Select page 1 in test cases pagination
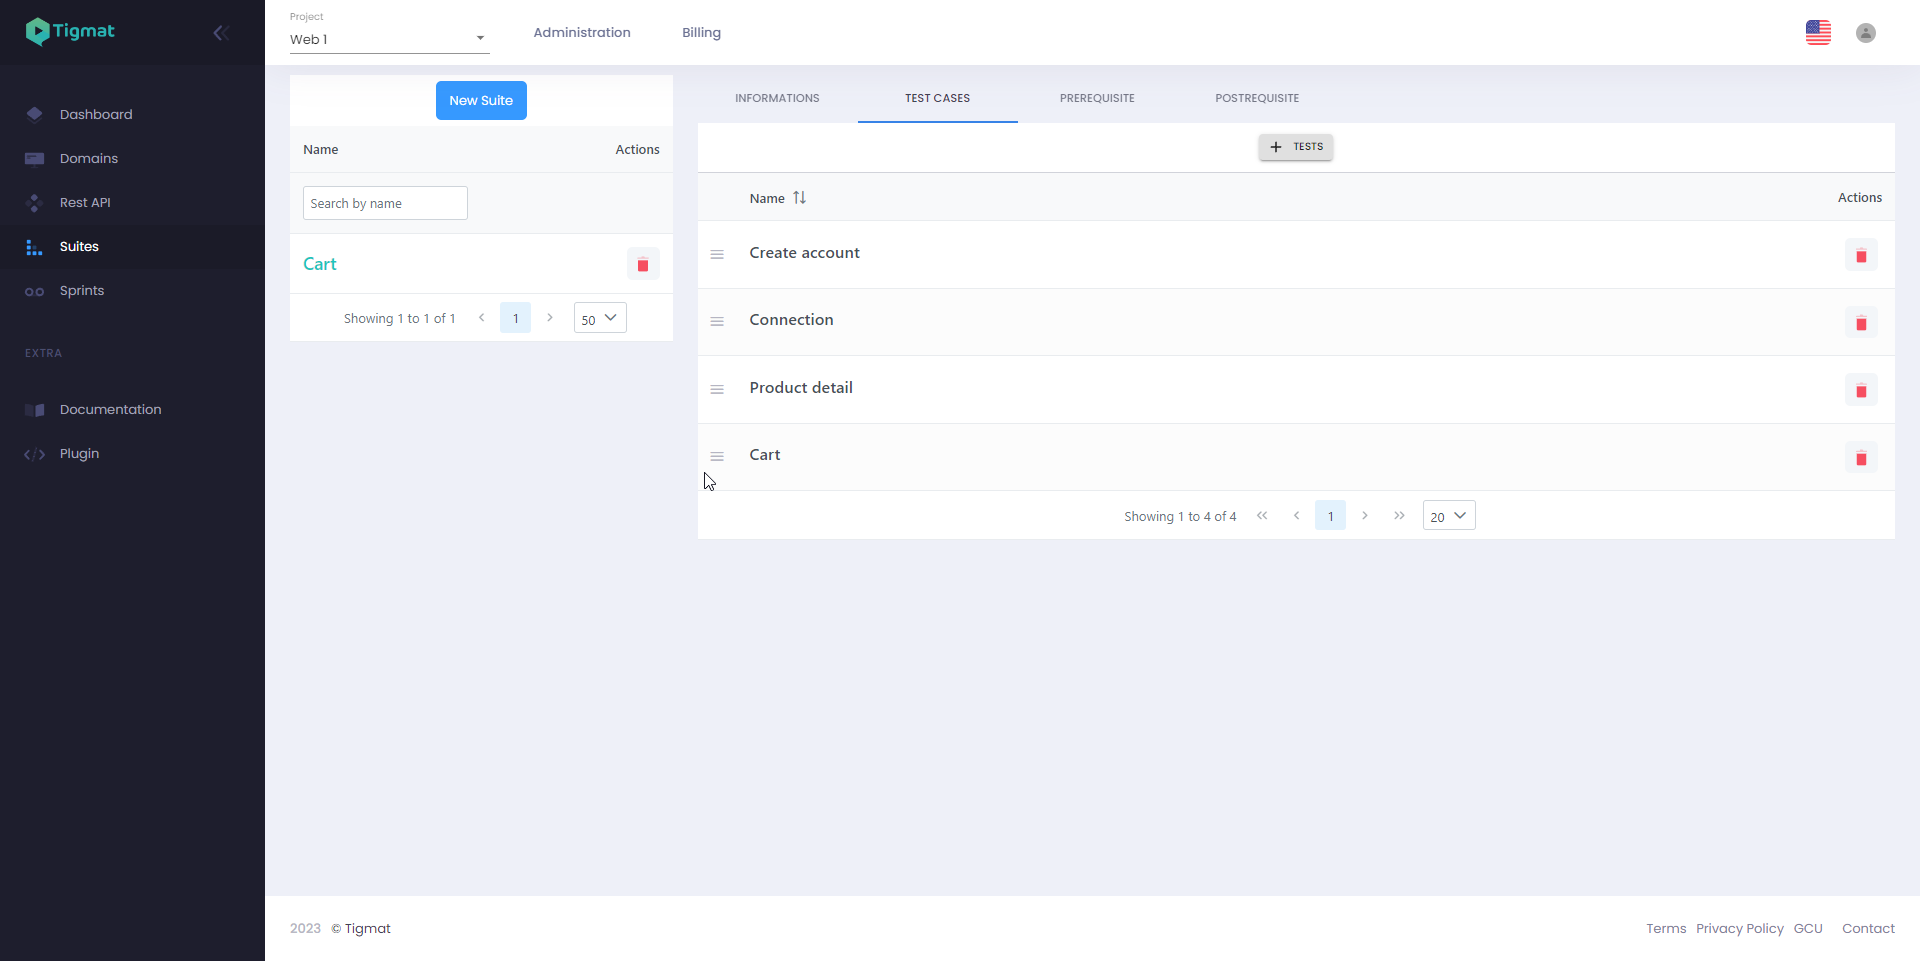This screenshot has width=1920, height=961. tap(1330, 516)
